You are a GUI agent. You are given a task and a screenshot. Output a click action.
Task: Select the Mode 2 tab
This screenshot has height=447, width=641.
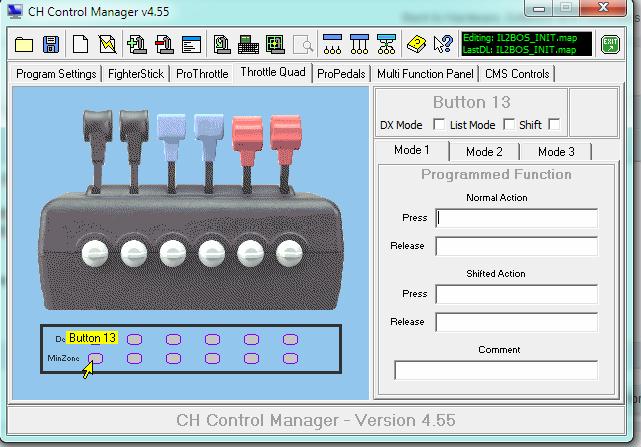(x=484, y=152)
